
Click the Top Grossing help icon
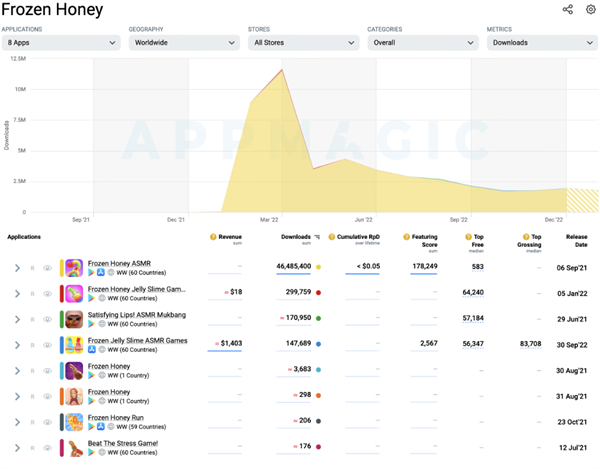pyautogui.click(x=526, y=237)
